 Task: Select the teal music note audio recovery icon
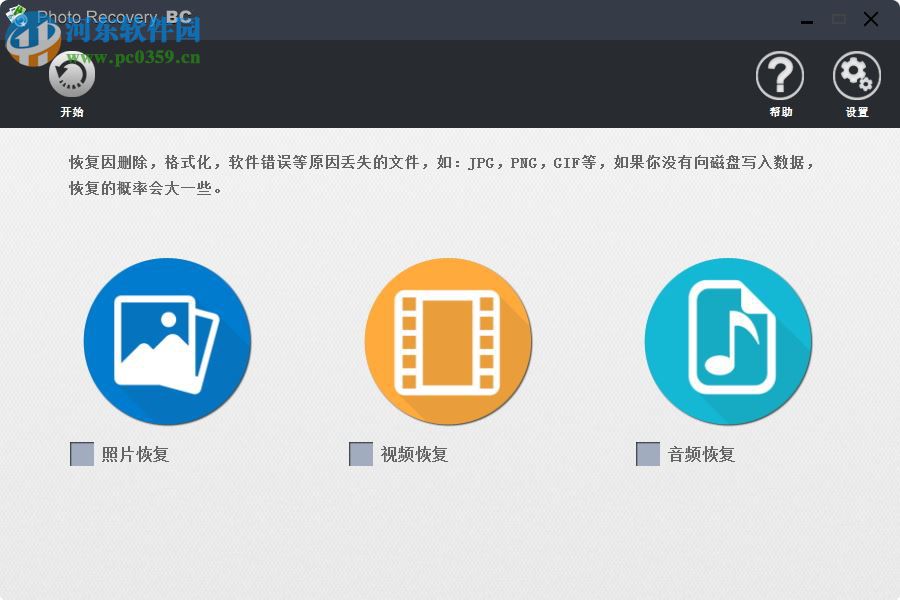coord(727,341)
